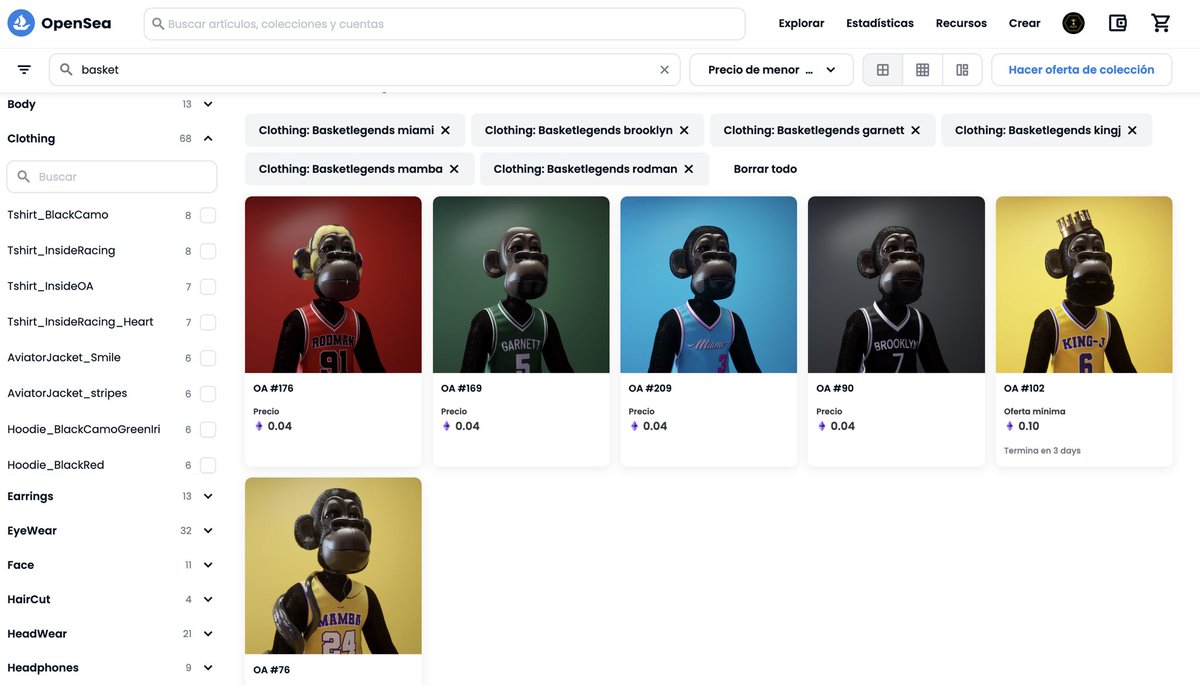Image resolution: width=1200 pixels, height=686 pixels.
Task: Click the Termina en 3 days text
Action: pos(1042,451)
